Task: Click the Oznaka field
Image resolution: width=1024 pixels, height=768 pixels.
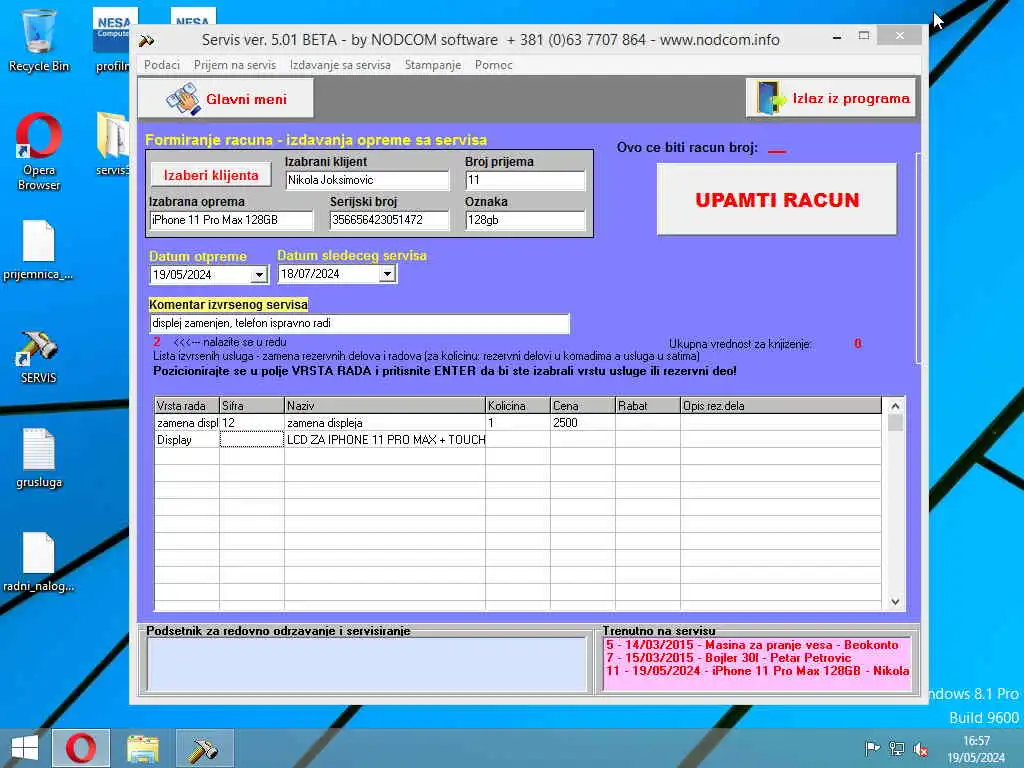Action: (525, 220)
